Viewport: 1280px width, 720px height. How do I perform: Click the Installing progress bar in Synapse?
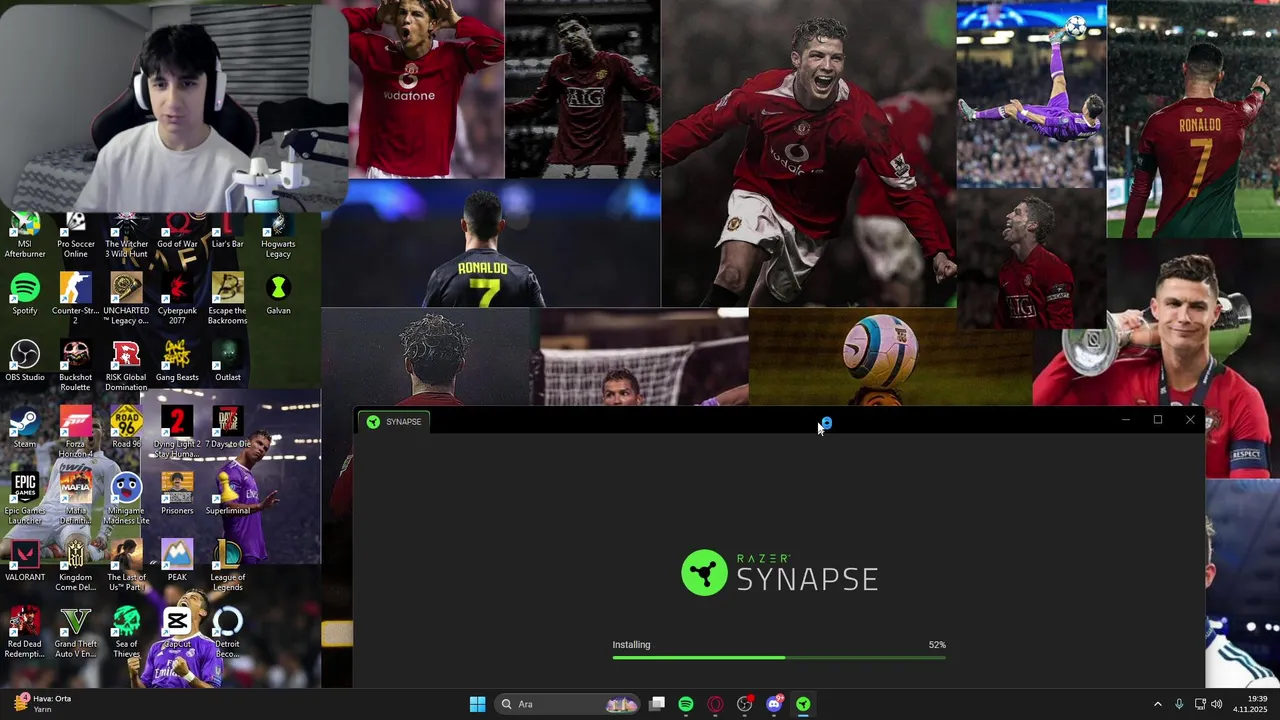pyautogui.click(x=779, y=657)
